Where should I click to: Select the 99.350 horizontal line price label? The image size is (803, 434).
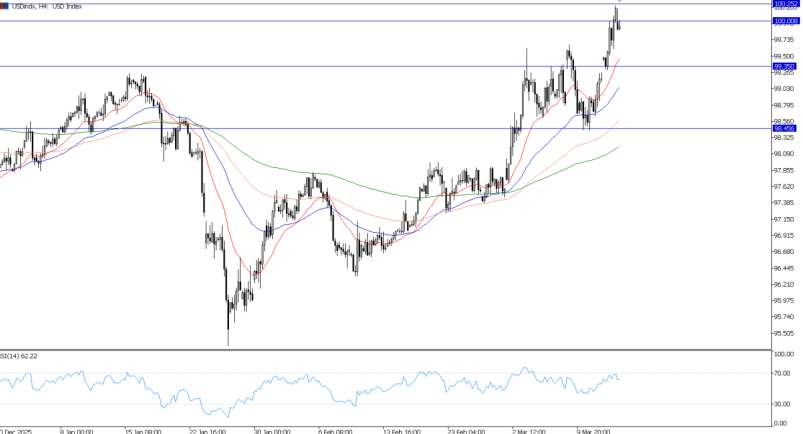(784, 66)
